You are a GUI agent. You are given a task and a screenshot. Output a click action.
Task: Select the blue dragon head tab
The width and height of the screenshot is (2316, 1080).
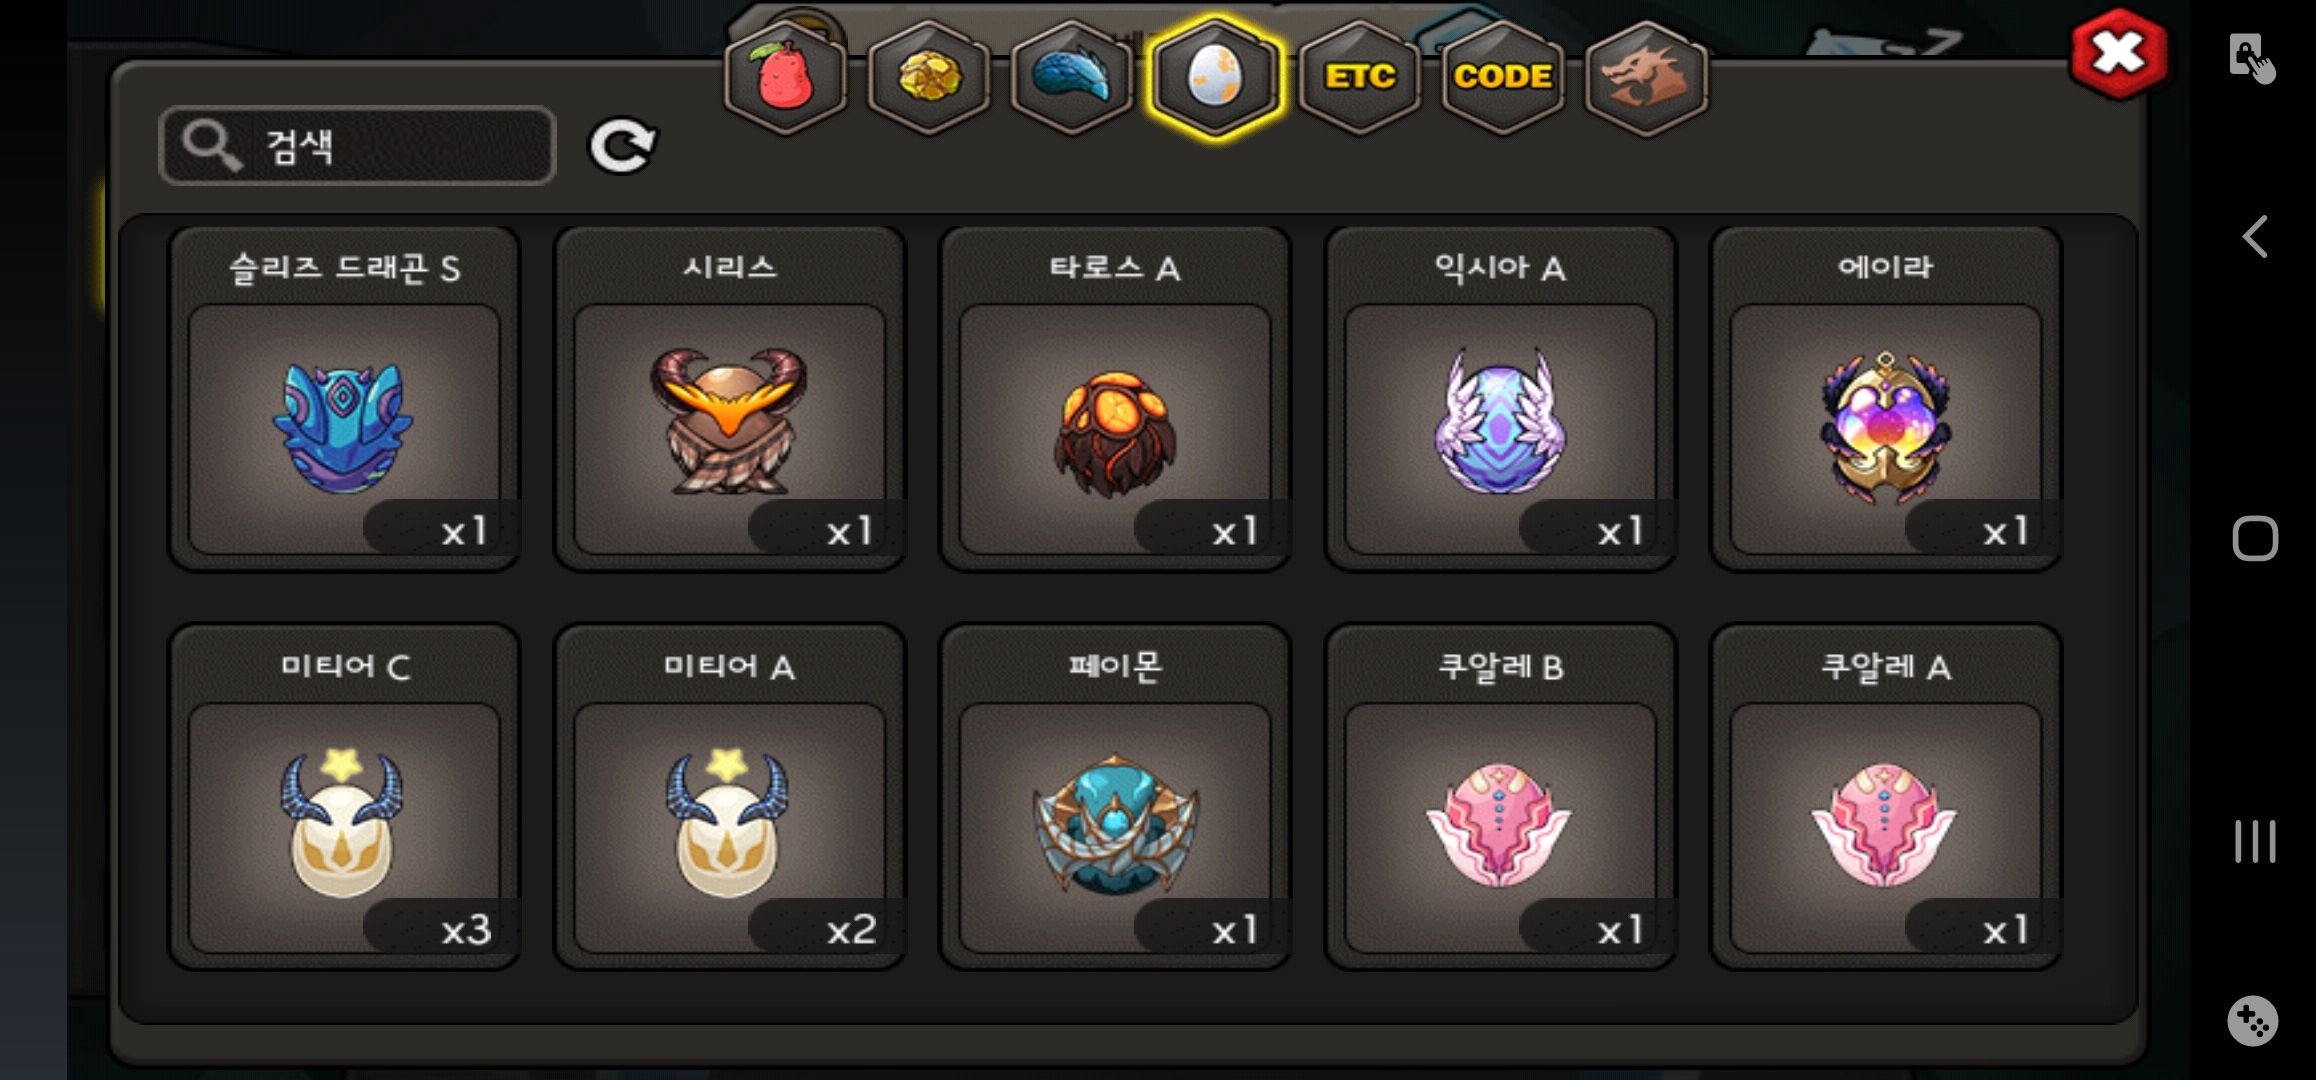click(1072, 76)
